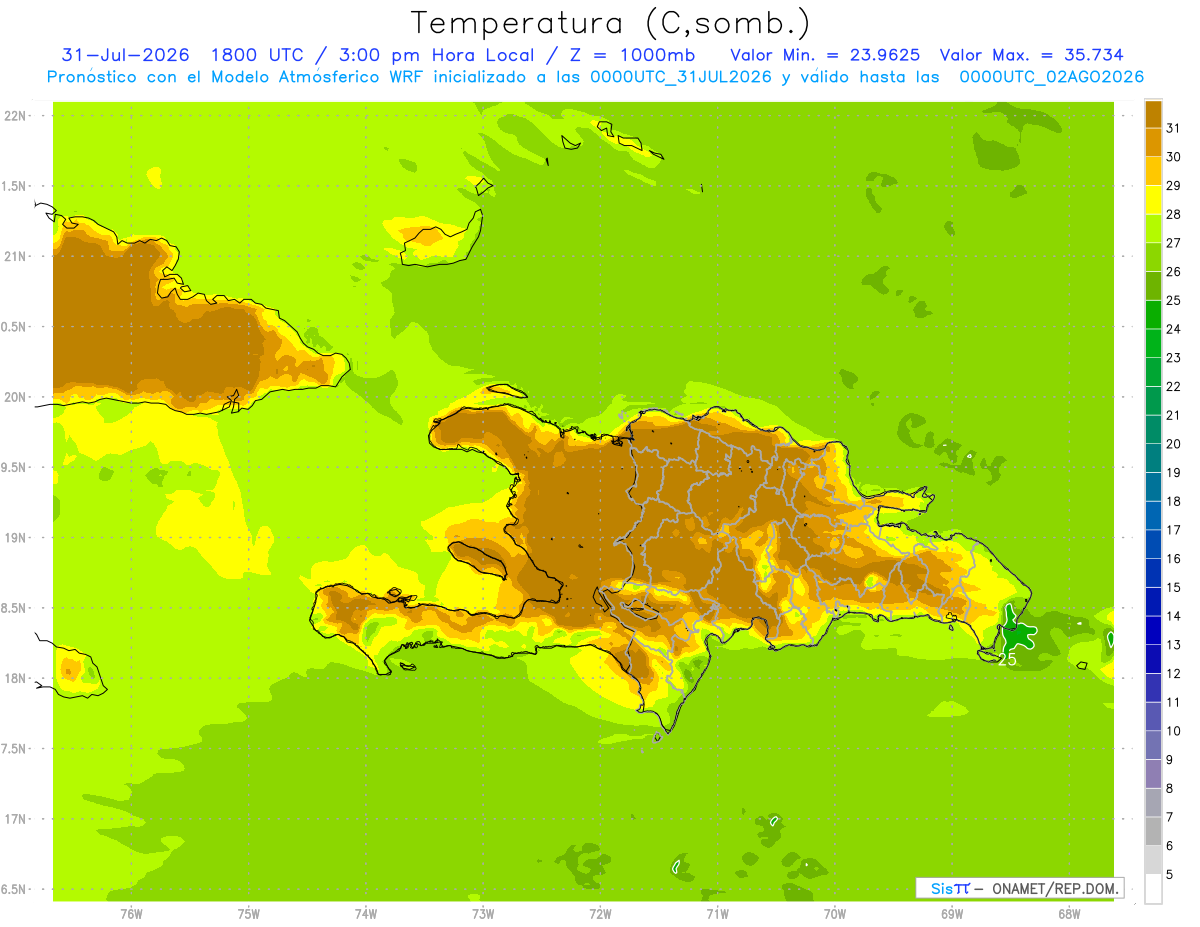
Task: Click the 'SisTT - ONAMET/REP.DOM.' credit label
Action: pyautogui.click(x=1019, y=888)
